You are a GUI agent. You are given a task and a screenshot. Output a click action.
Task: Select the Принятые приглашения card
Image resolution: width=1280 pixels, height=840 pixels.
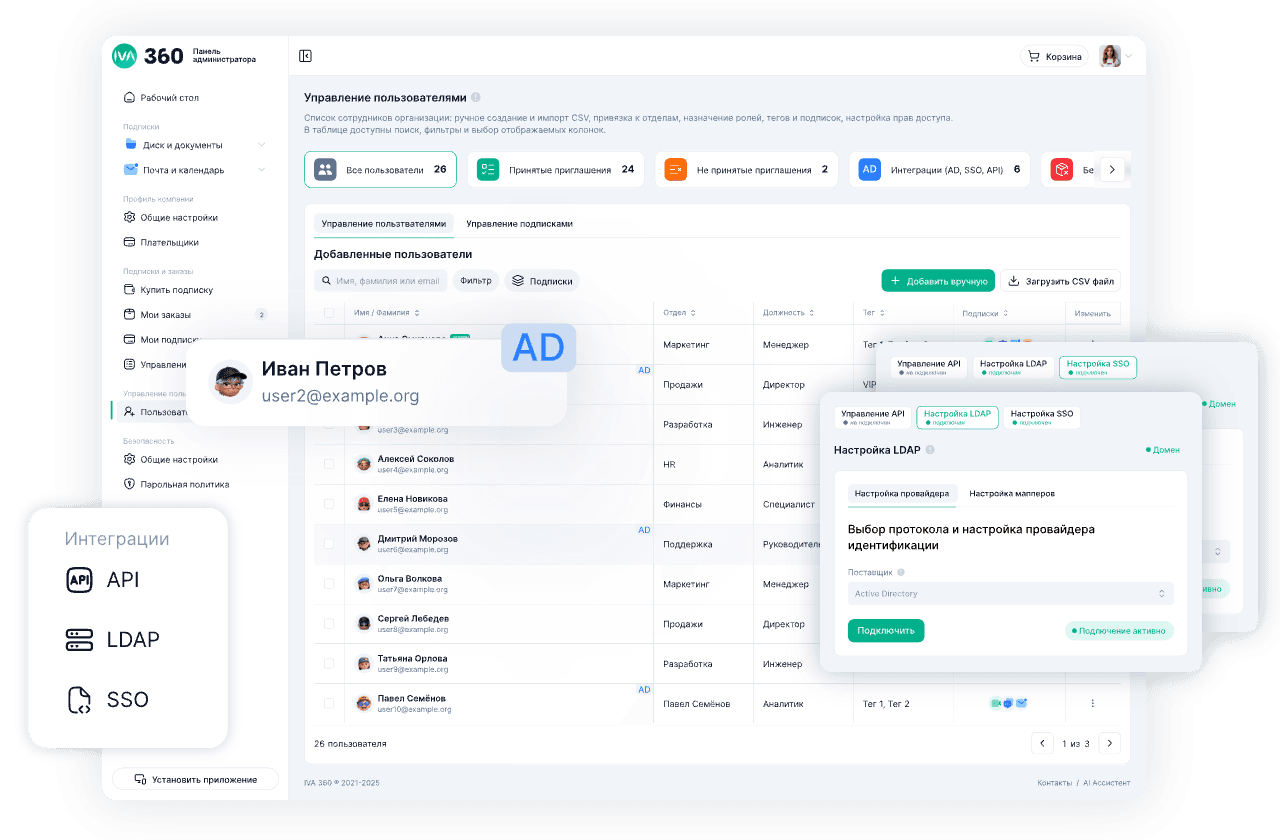pyautogui.click(x=556, y=170)
